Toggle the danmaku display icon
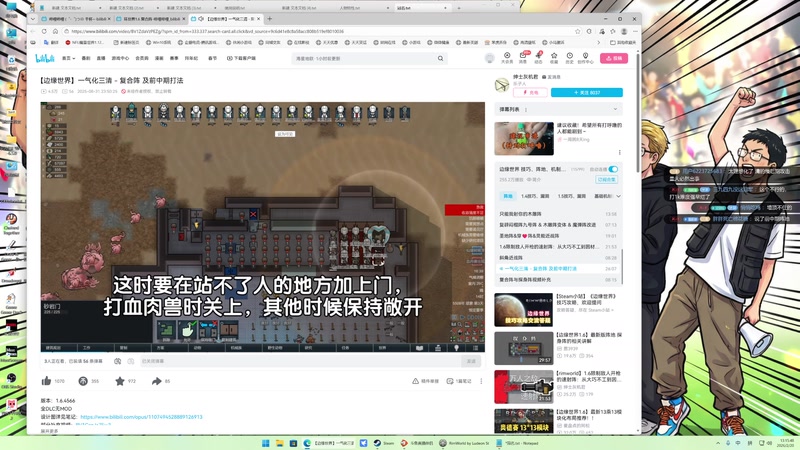This screenshot has width=800, height=450. pos(117,361)
